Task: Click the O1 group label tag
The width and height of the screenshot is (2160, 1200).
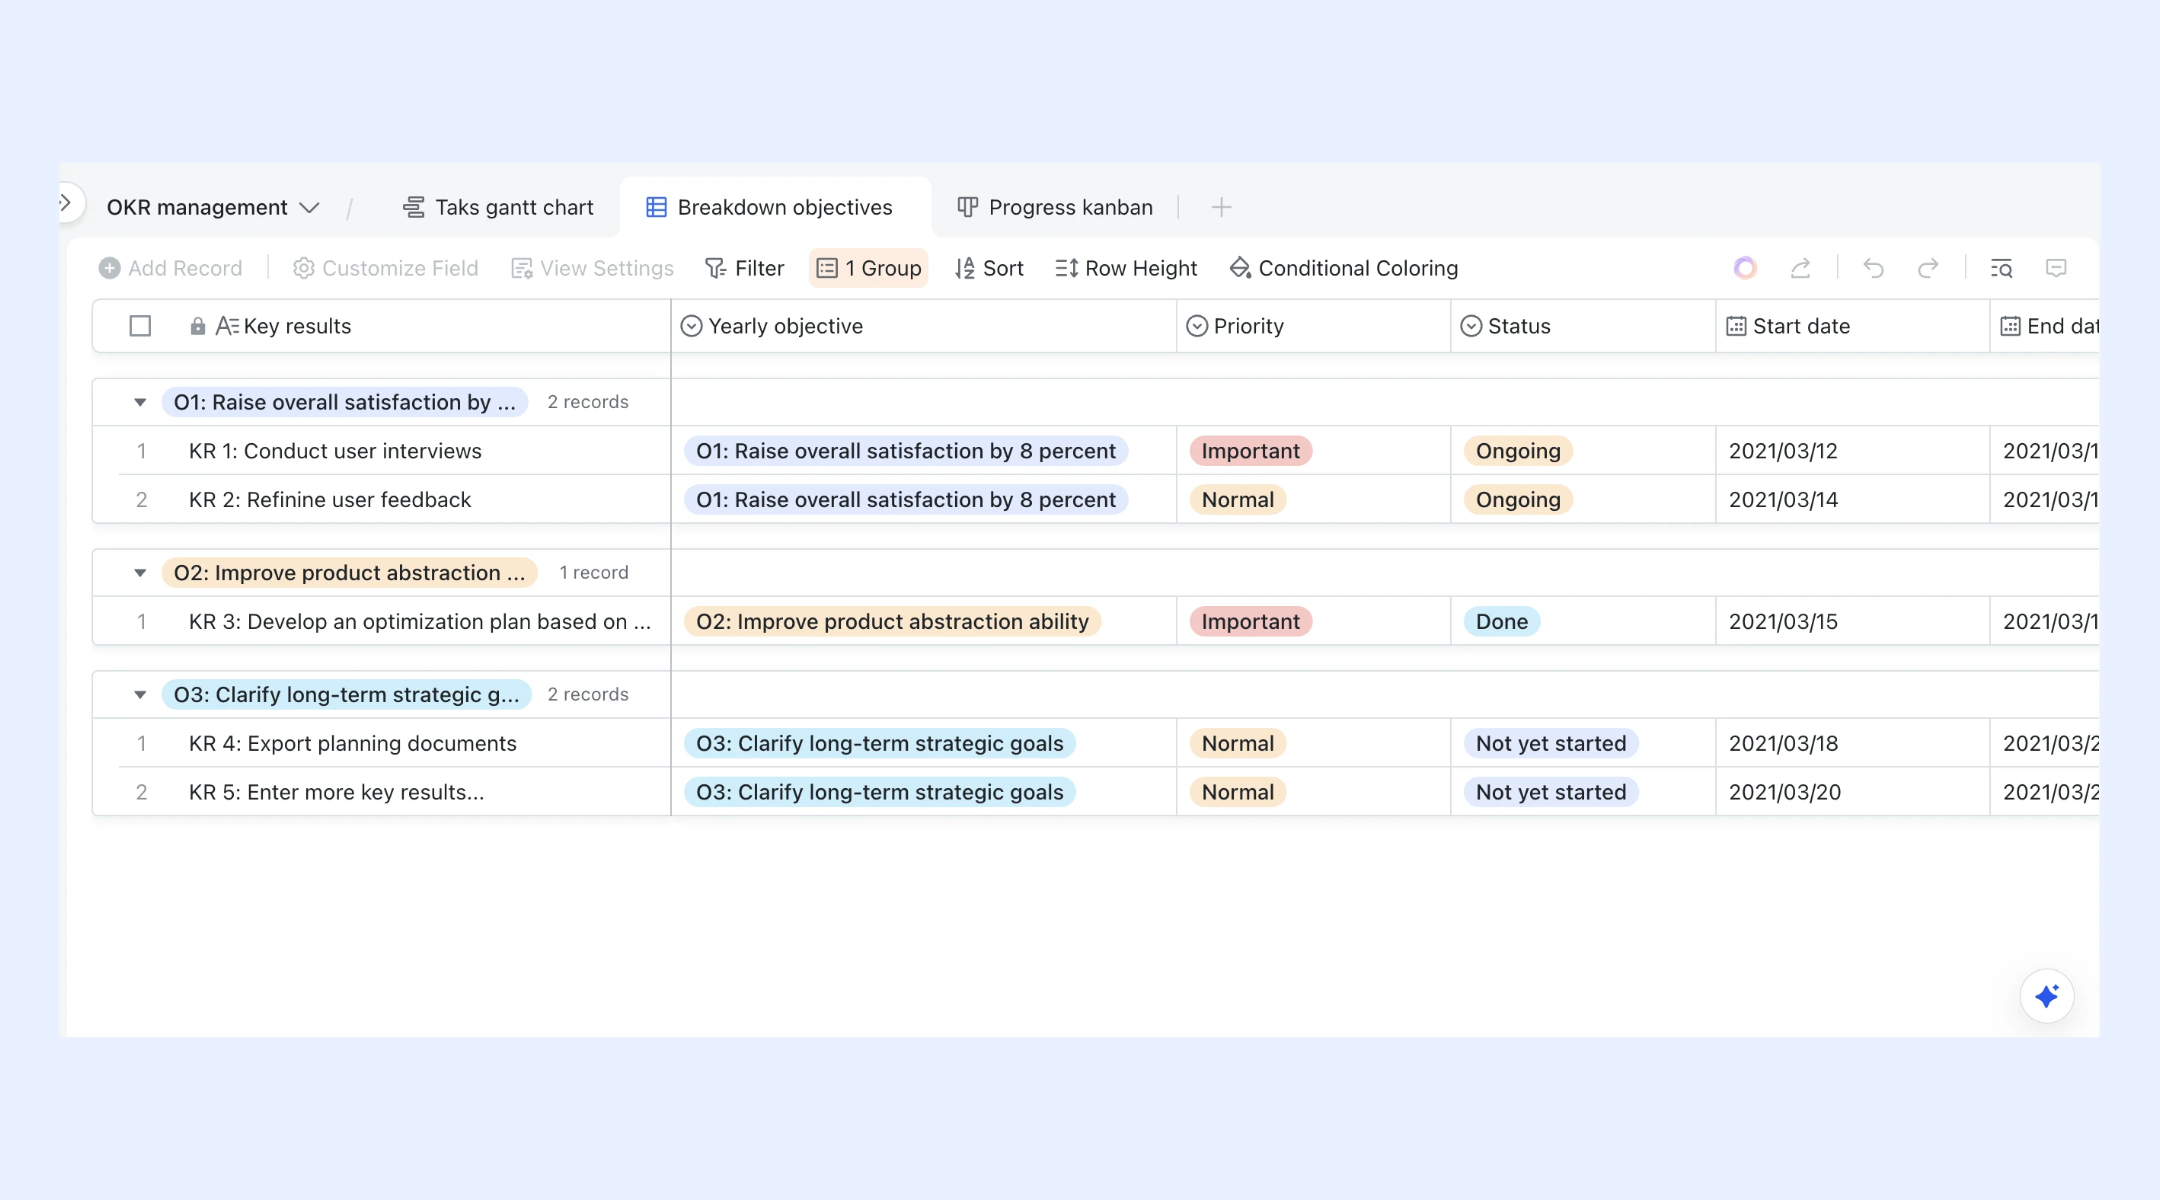Action: point(344,402)
